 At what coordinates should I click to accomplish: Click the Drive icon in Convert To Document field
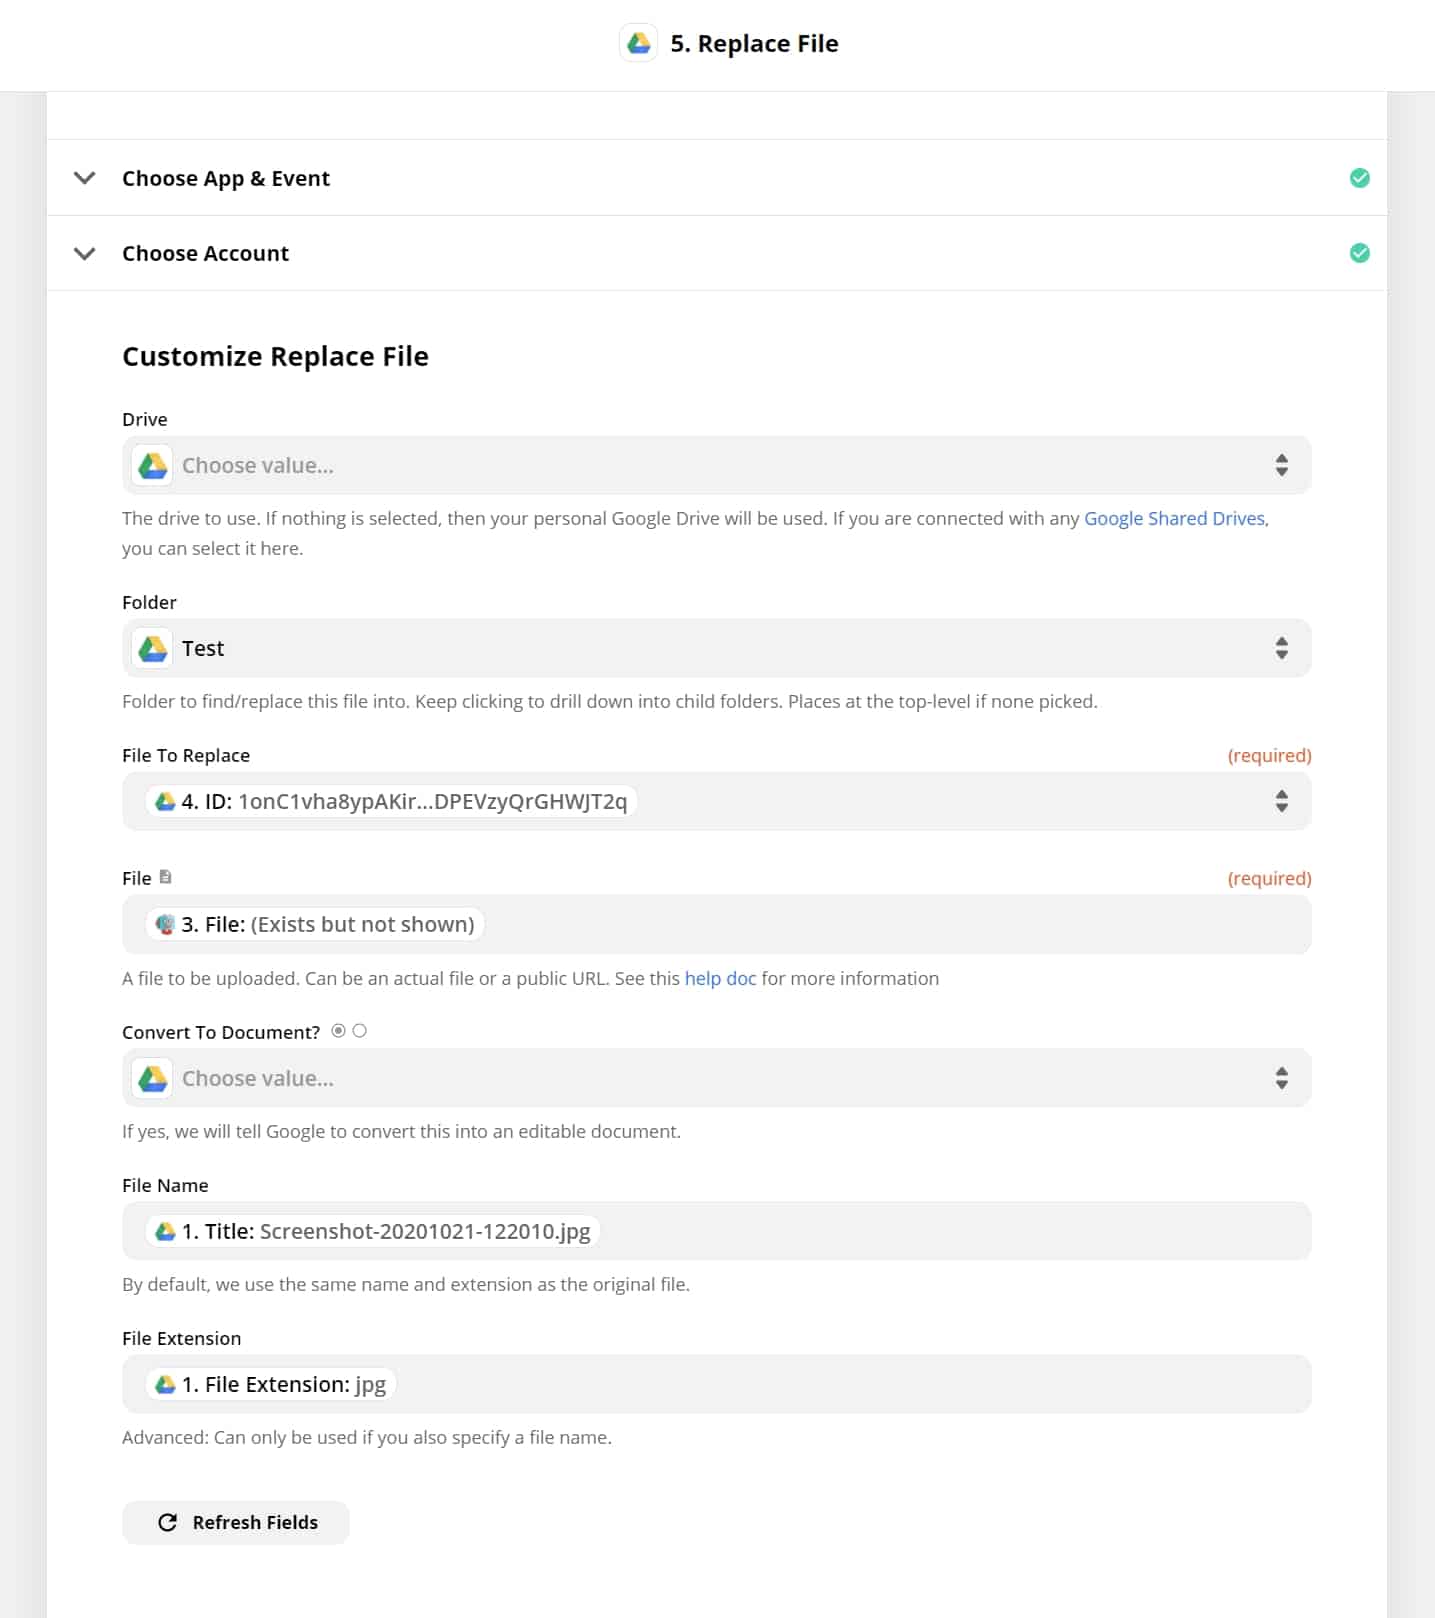[153, 1078]
